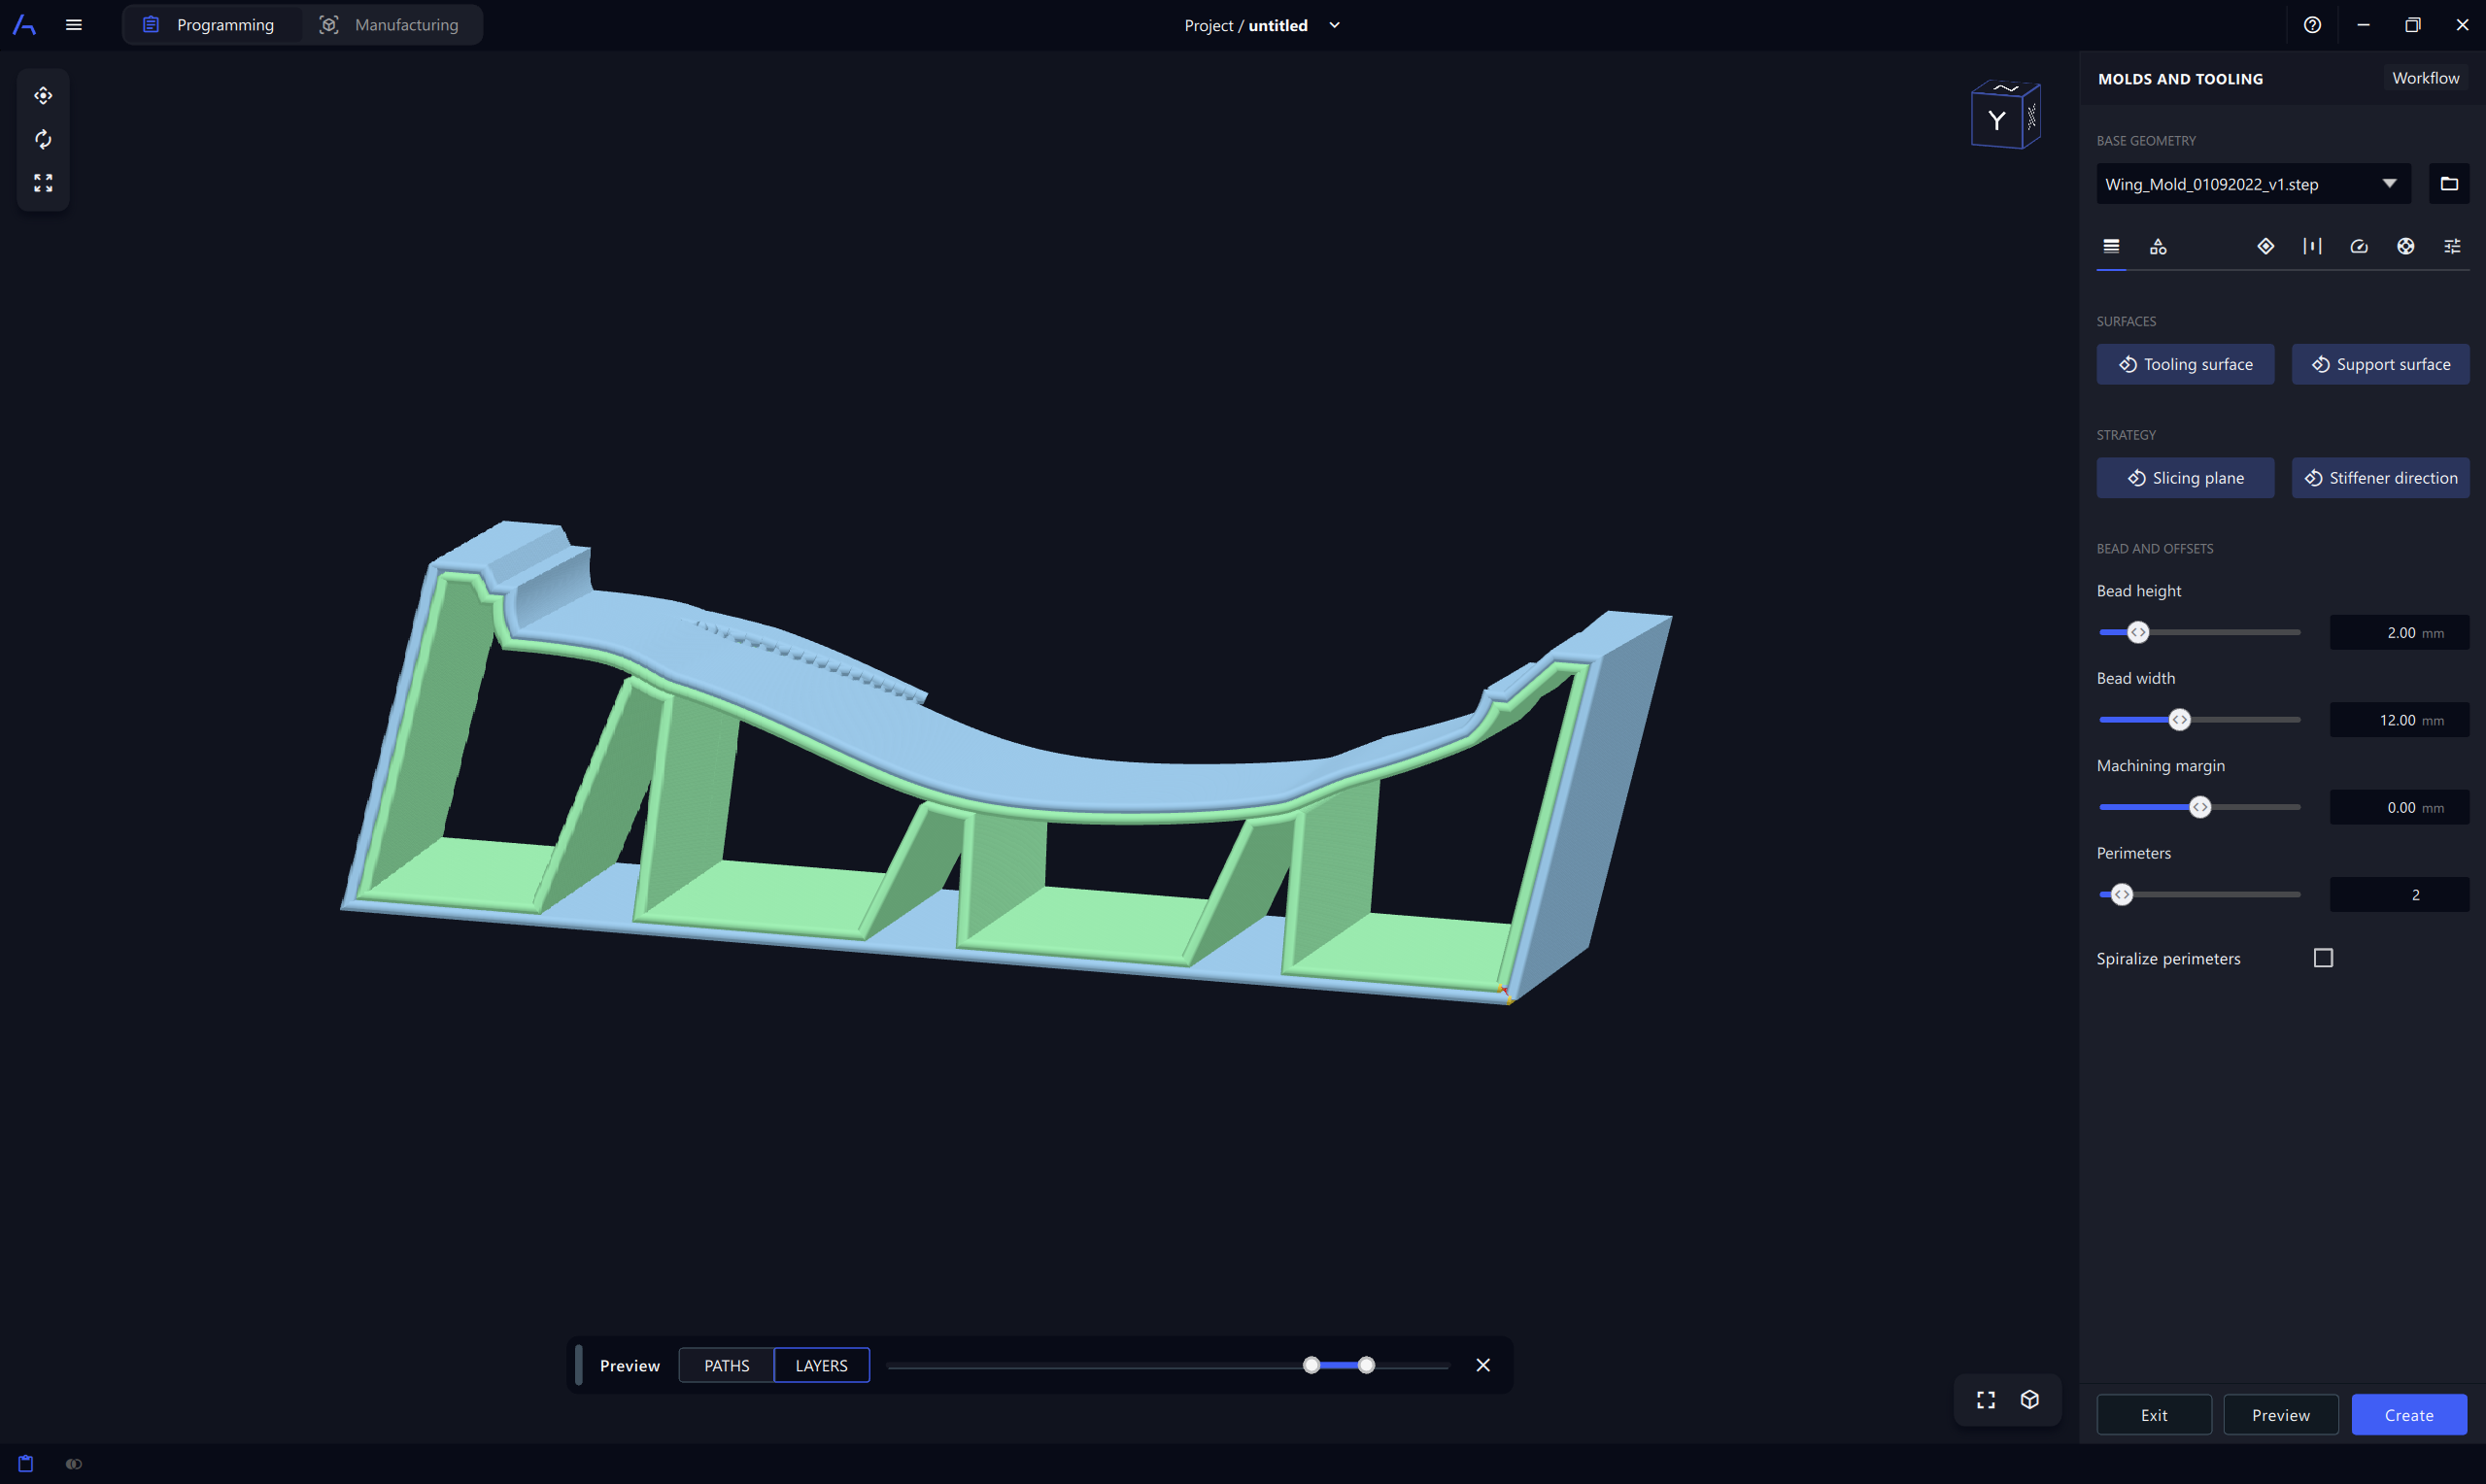
Task: Switch preview to PATHS mode
Action: [727, 1365]
